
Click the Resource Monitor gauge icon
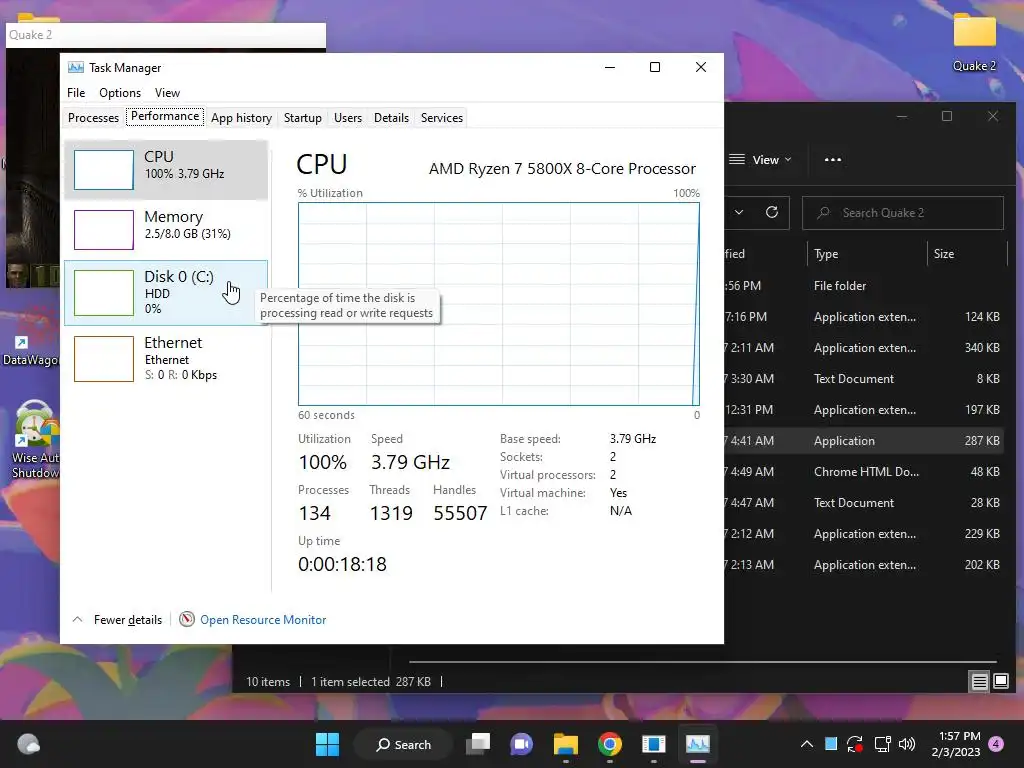[187, 619]
